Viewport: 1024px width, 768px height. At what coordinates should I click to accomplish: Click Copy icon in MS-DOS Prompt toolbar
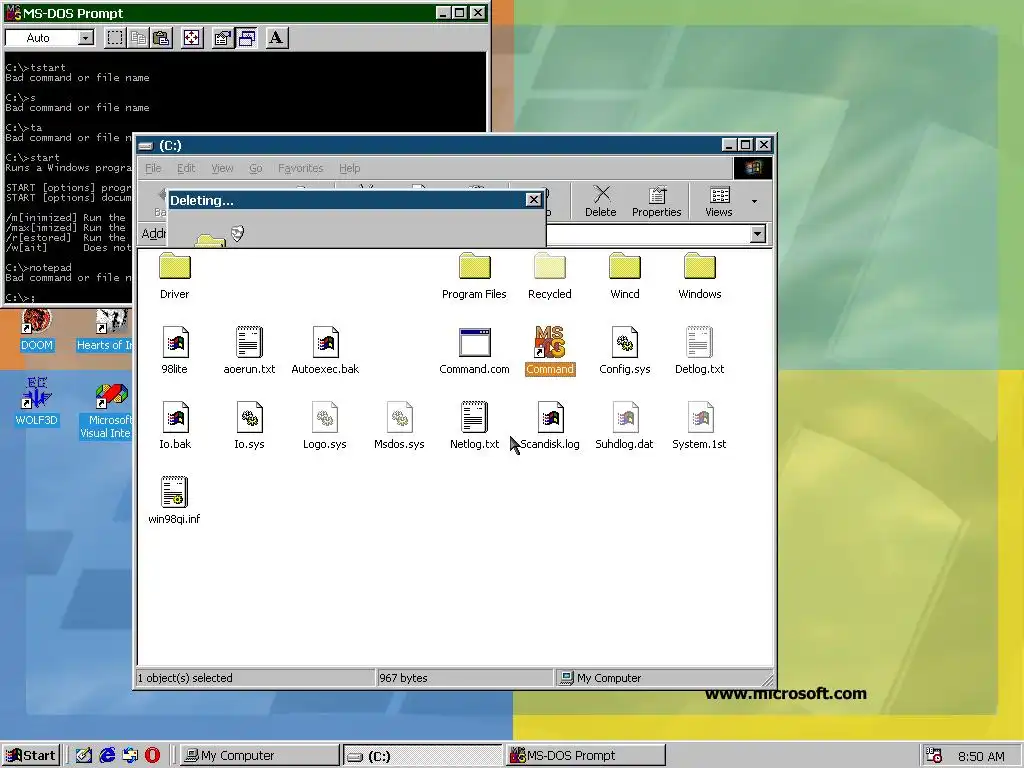[x=138, y=38]
